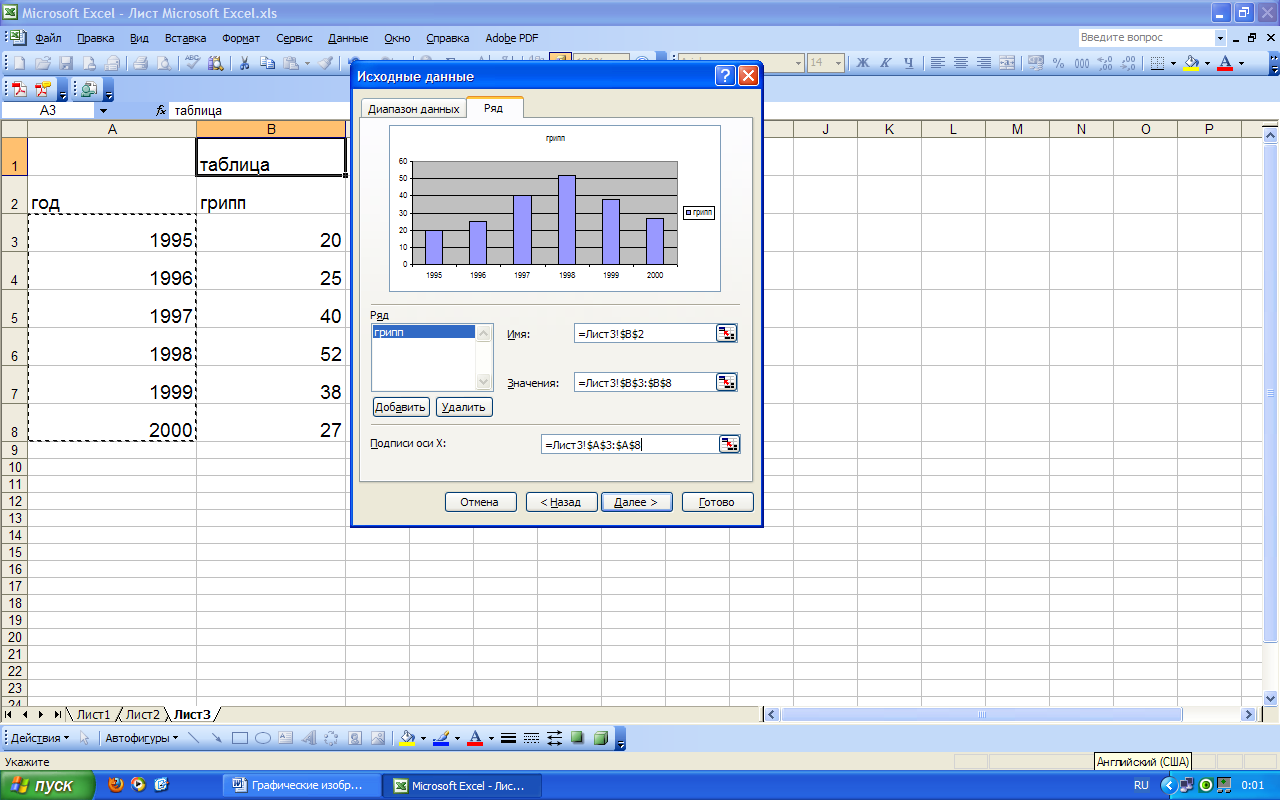Click the Thousands separator (000) icon
Image resolution: width=1280 pixels, height=800 pixels.
[x=1082, y=63]
